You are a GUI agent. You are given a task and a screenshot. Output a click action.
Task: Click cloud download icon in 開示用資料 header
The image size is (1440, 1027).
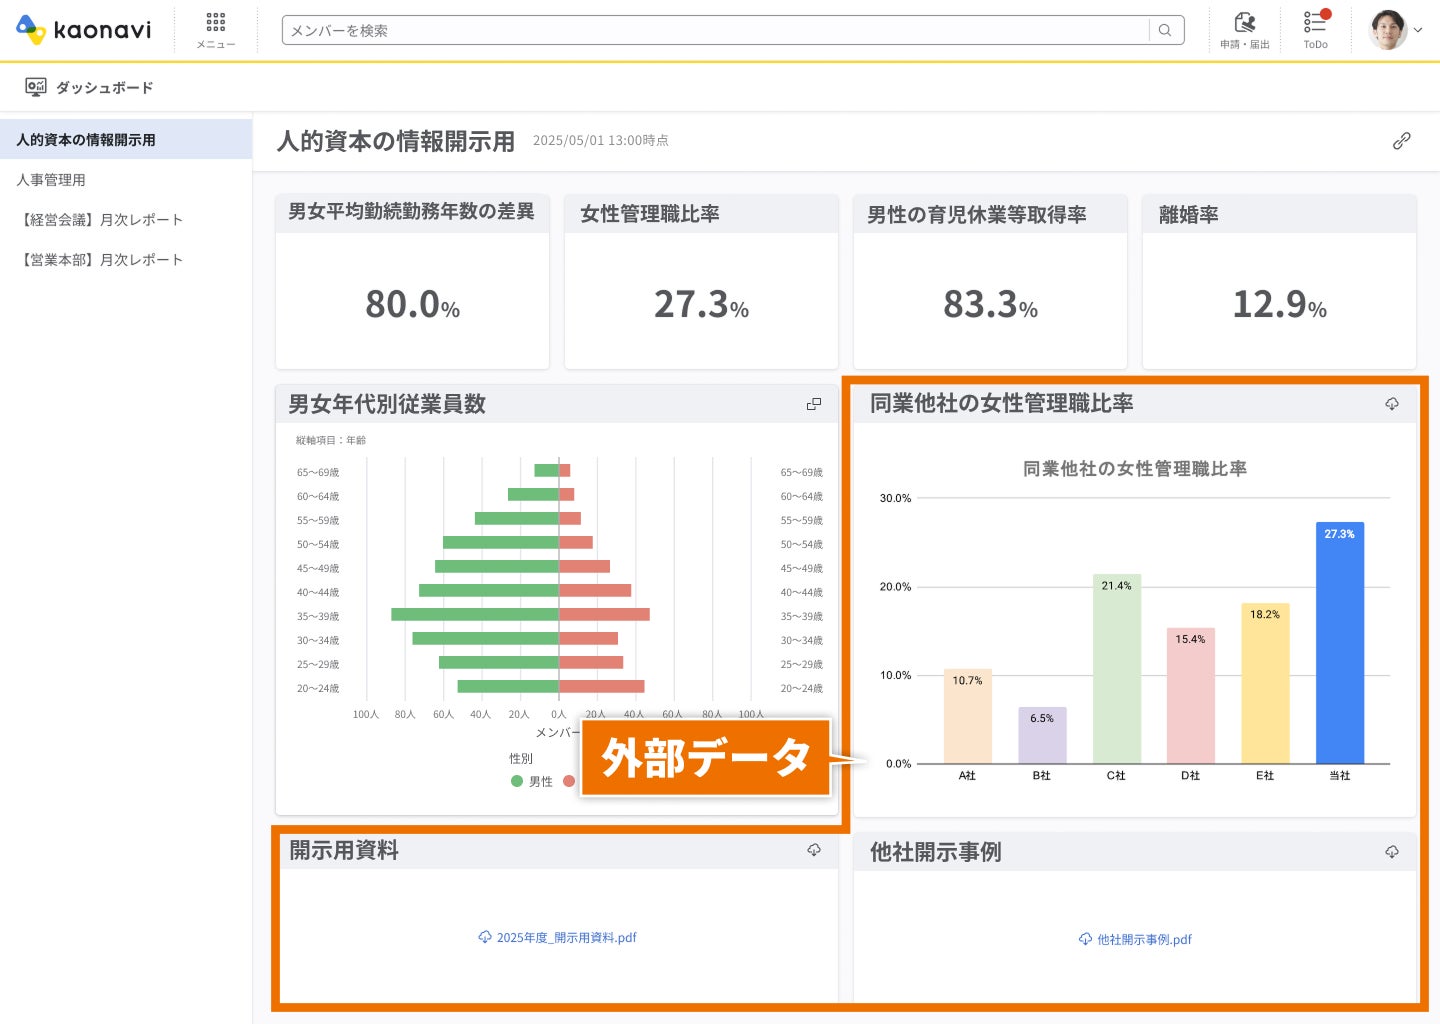pyautogui.click(x=814, y=850)
